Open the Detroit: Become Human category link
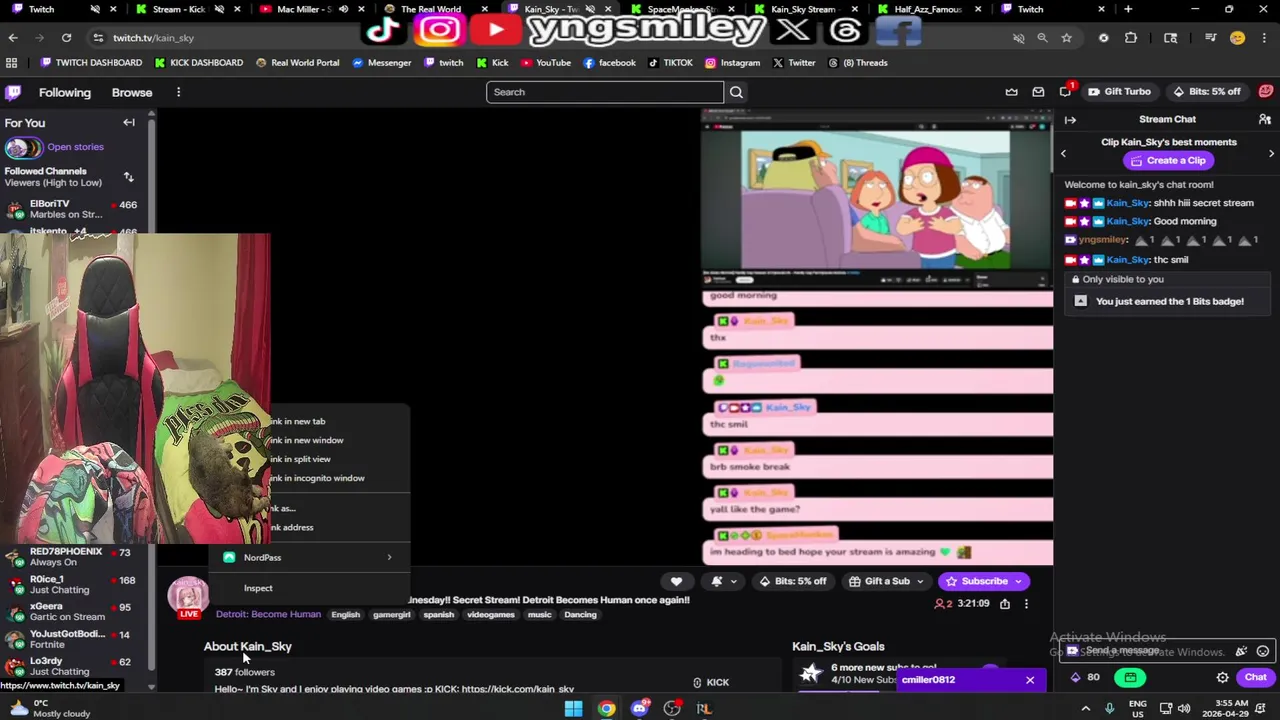Viewport: 1280px width, 720px height. pos(268,614)
